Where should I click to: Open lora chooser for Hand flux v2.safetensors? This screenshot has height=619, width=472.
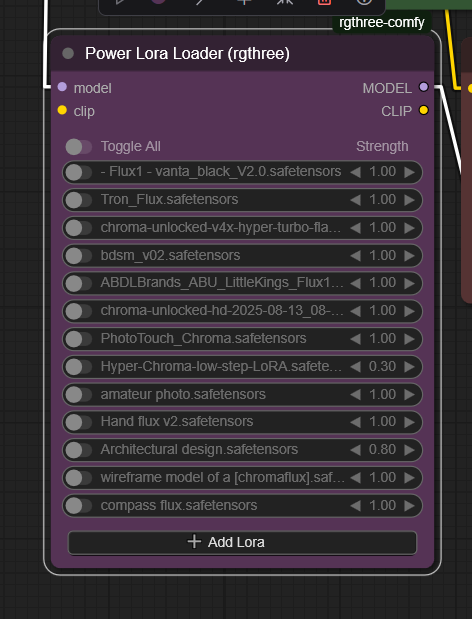pos(177,422)
